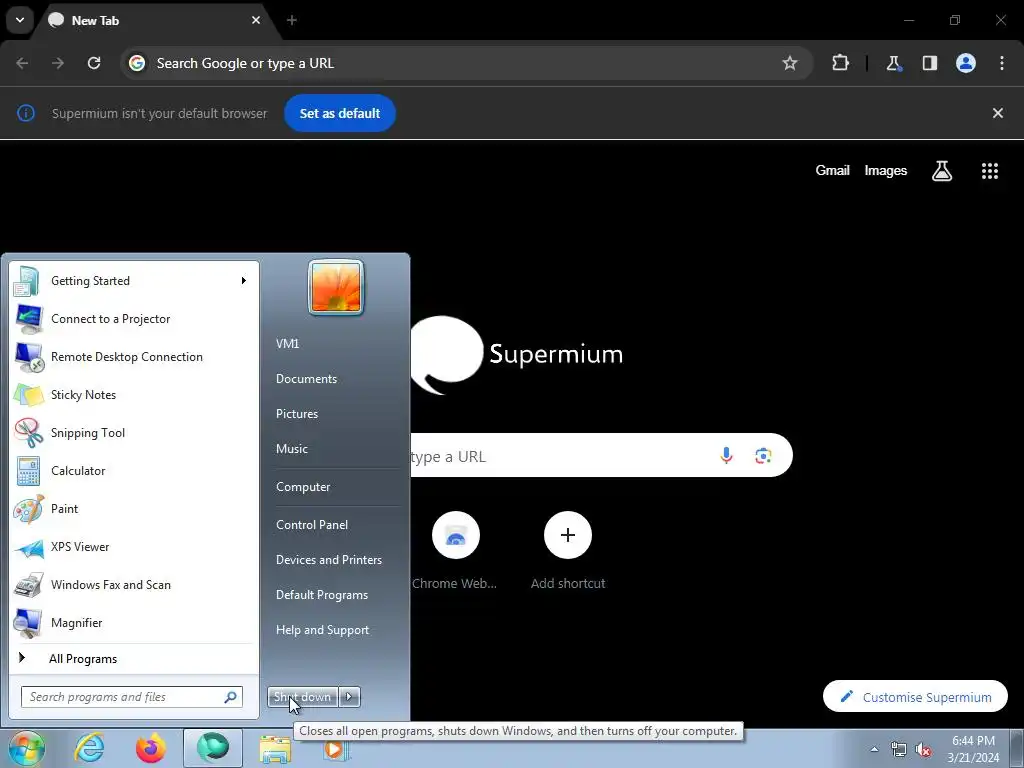Image resolution: width=1024 pixels, height=768 pixels.
Task: Open the Images link
Action: (886, 170)
